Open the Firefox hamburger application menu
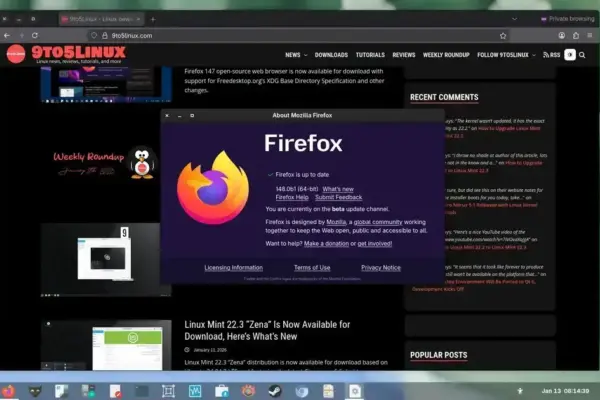Screen dimensions: 600x400 (590, 36)
